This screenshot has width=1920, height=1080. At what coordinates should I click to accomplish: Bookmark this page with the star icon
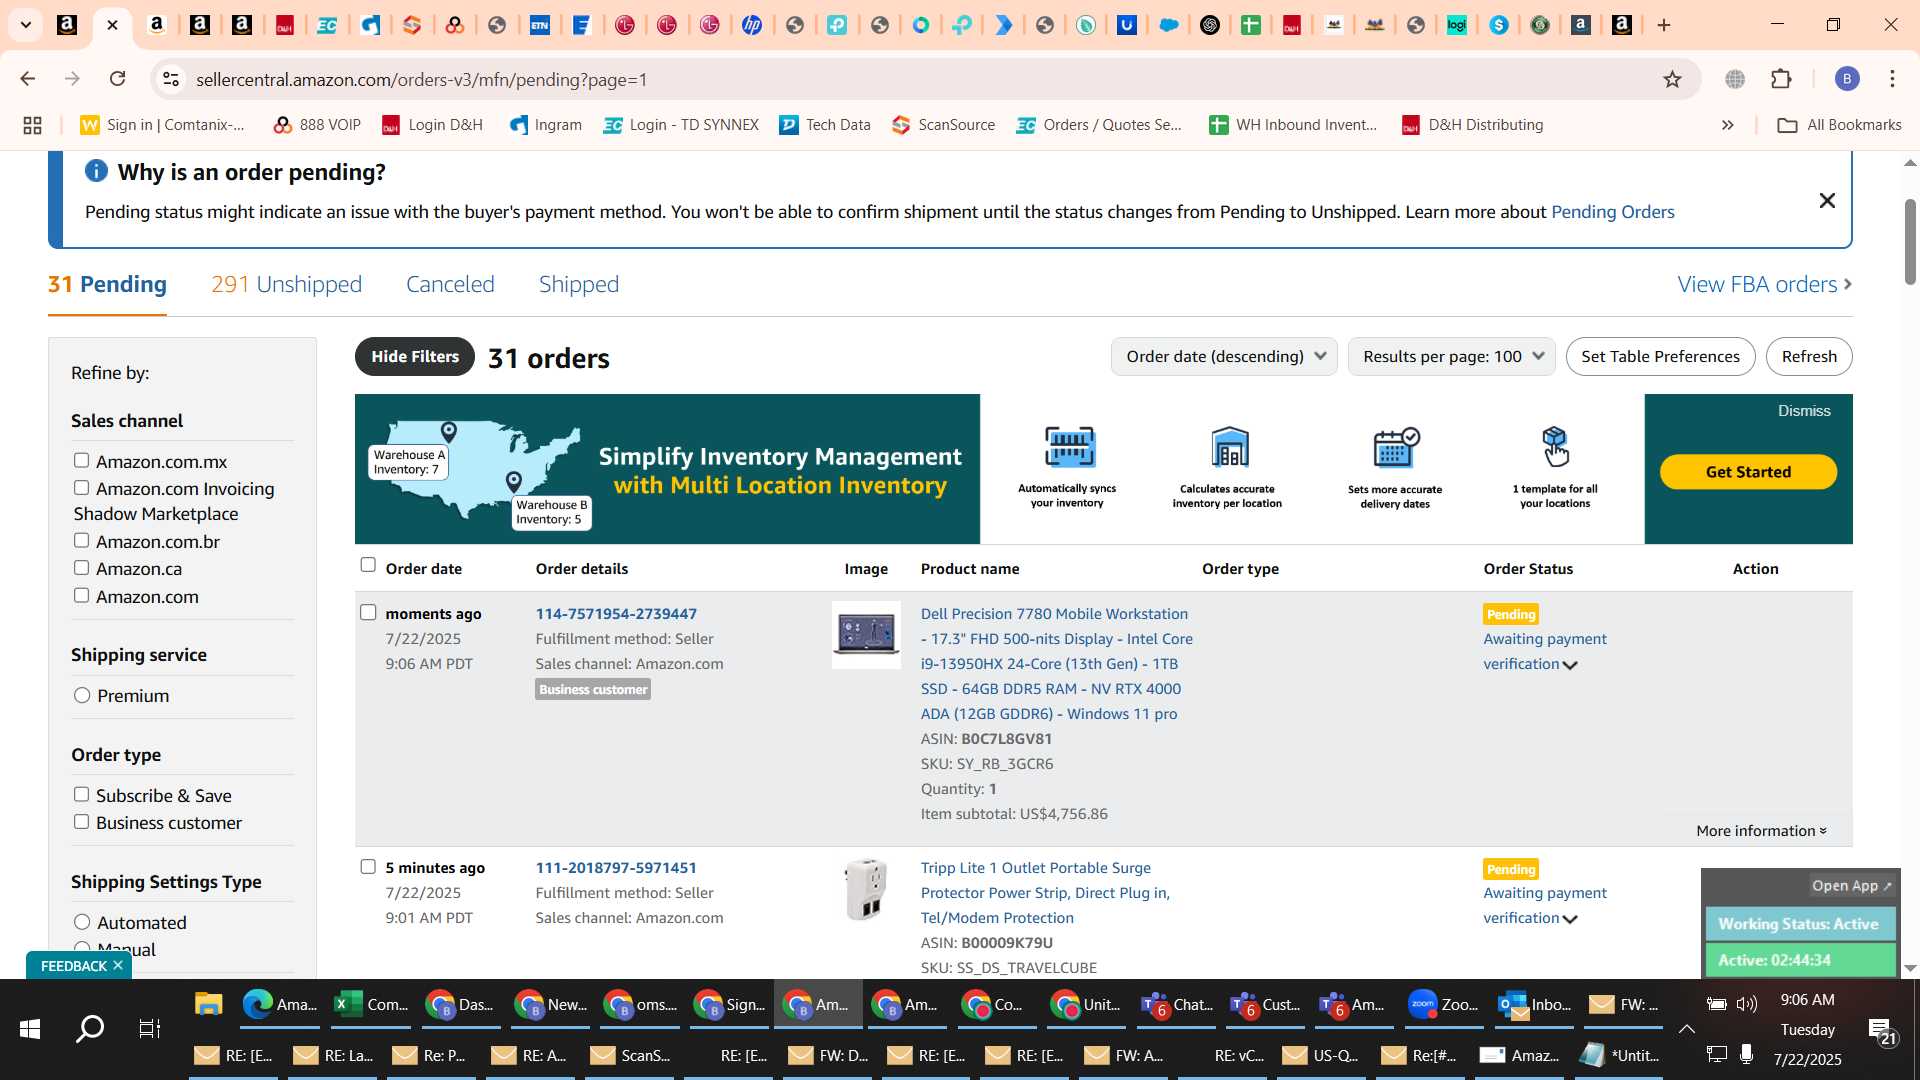(x=1672, y=79)
